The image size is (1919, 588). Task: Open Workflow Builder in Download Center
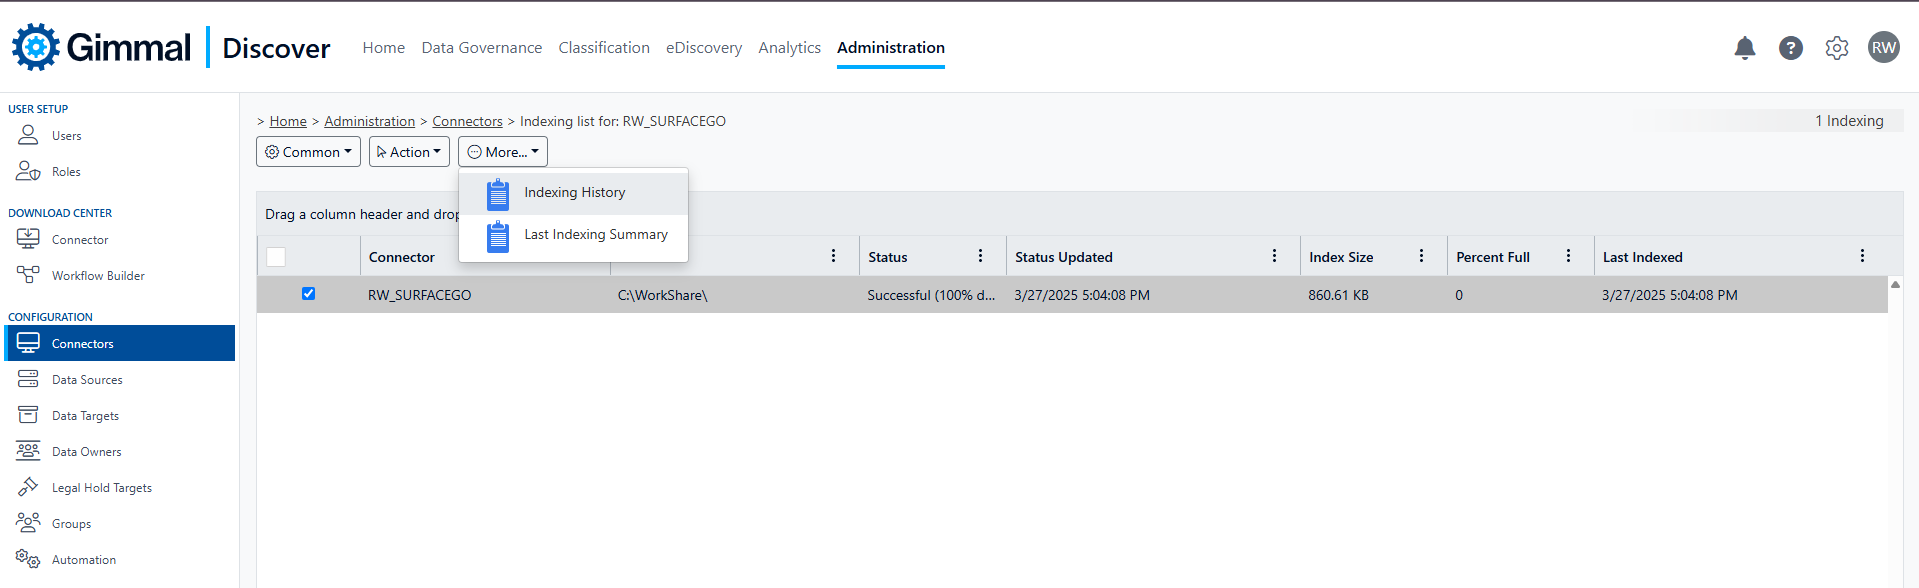click(98, 276)
